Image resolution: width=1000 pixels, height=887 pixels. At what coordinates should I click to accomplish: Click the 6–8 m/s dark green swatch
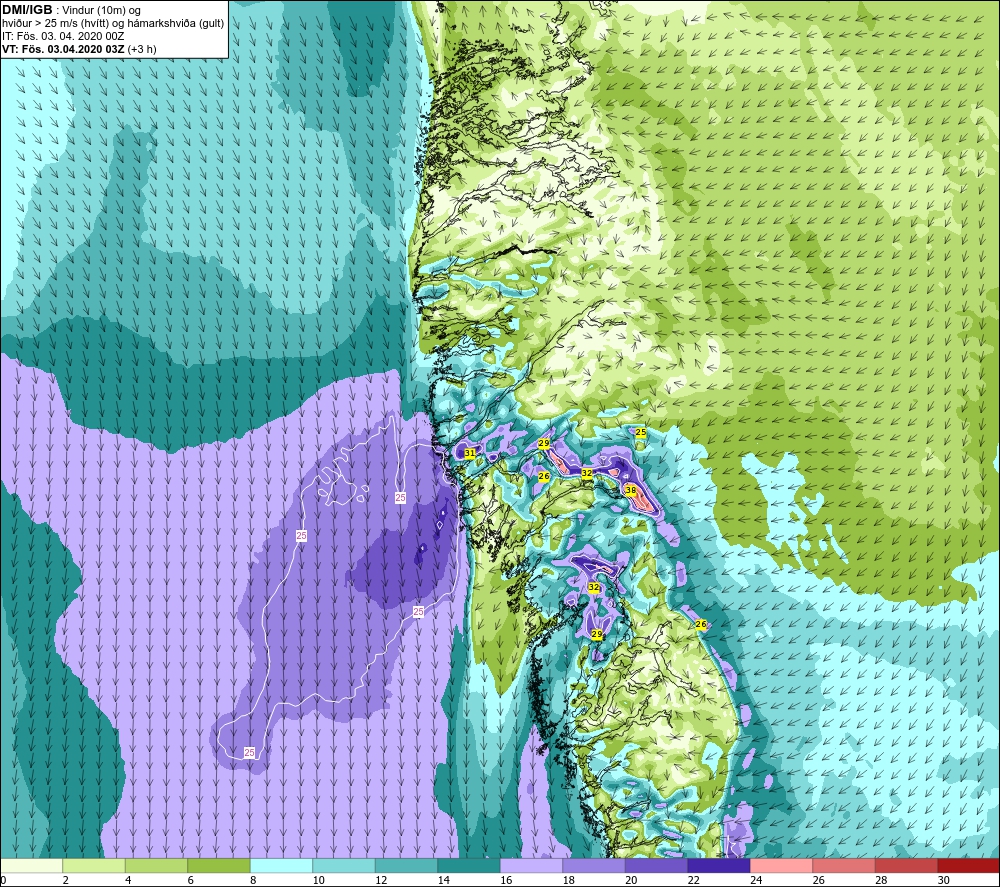click(x=219, y=865)
